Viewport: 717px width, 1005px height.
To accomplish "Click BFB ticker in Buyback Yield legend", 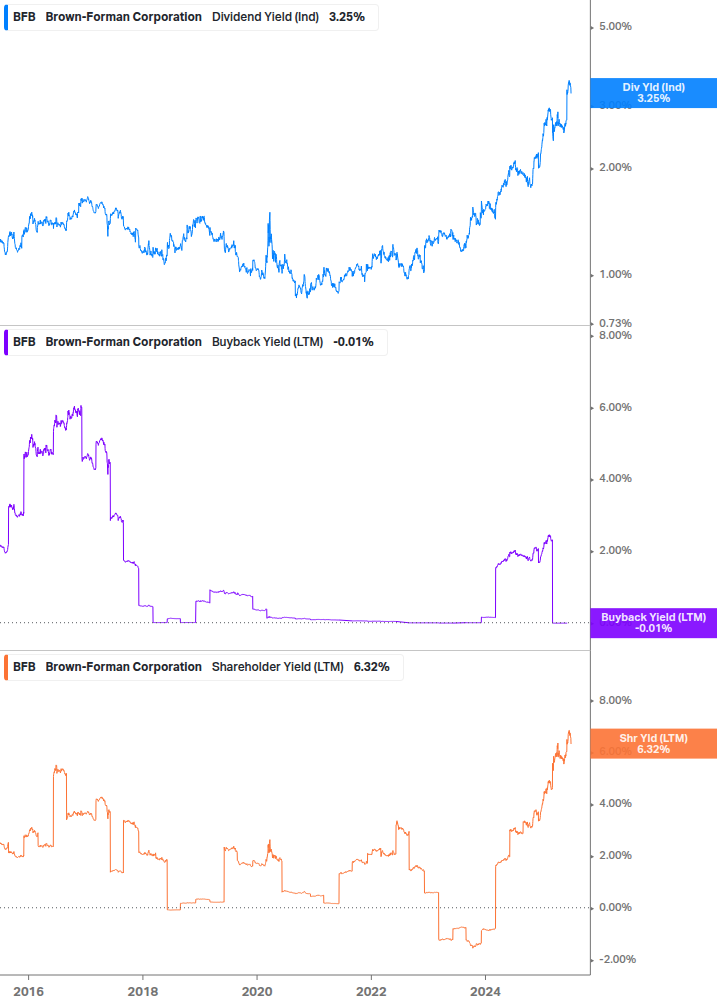I will (24, 342).
